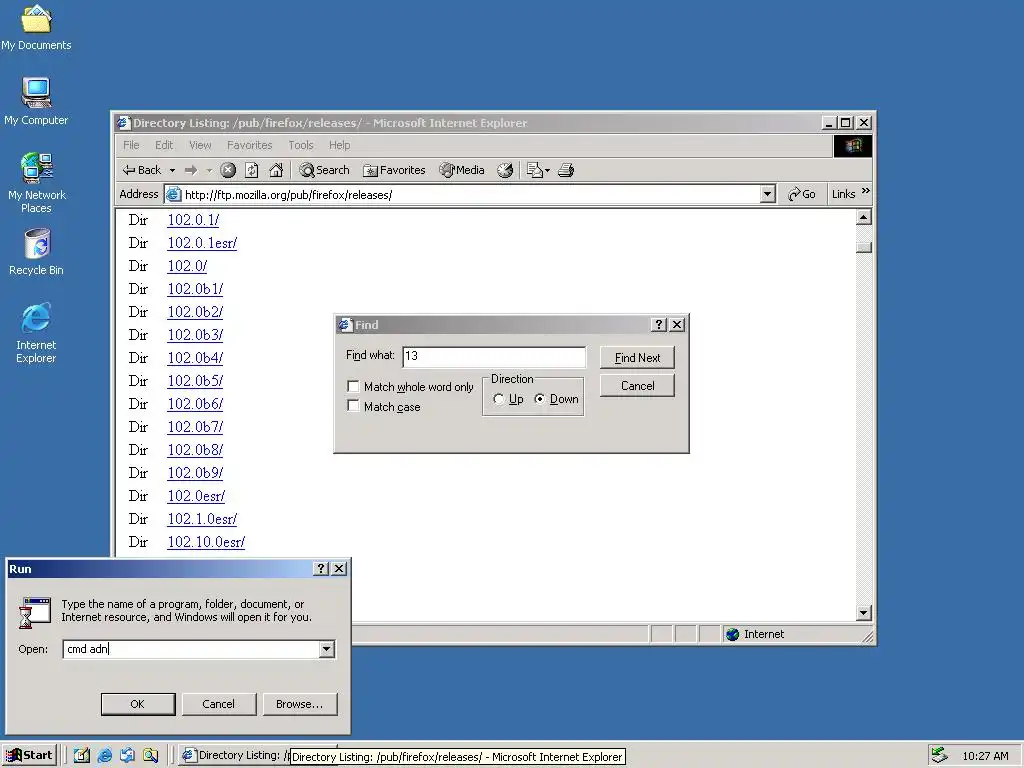Expand the Links toolbar chevron
This screenshot has width=1024, height=768.
[x=865, y=191]
